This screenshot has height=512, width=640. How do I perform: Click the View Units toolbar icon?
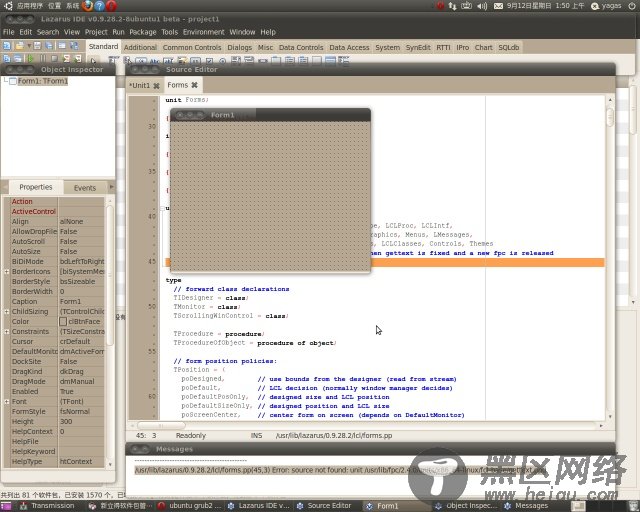click(7, 59)
